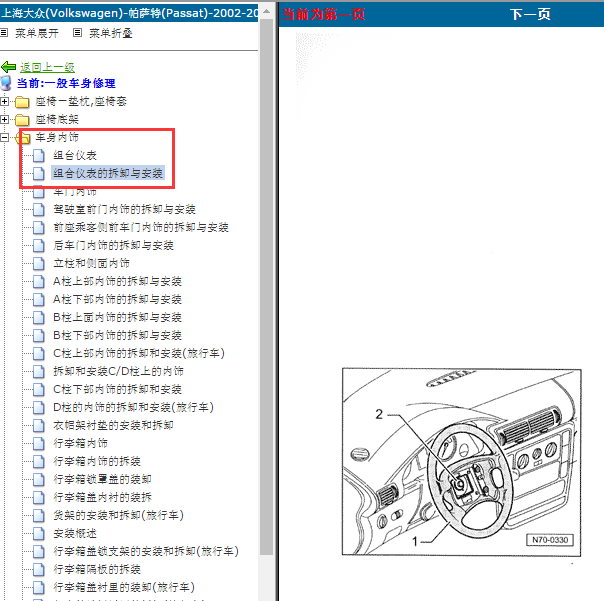604x601 pixels.
Task: Open 安装概述 entry
Action: click(x=75, y=534)
